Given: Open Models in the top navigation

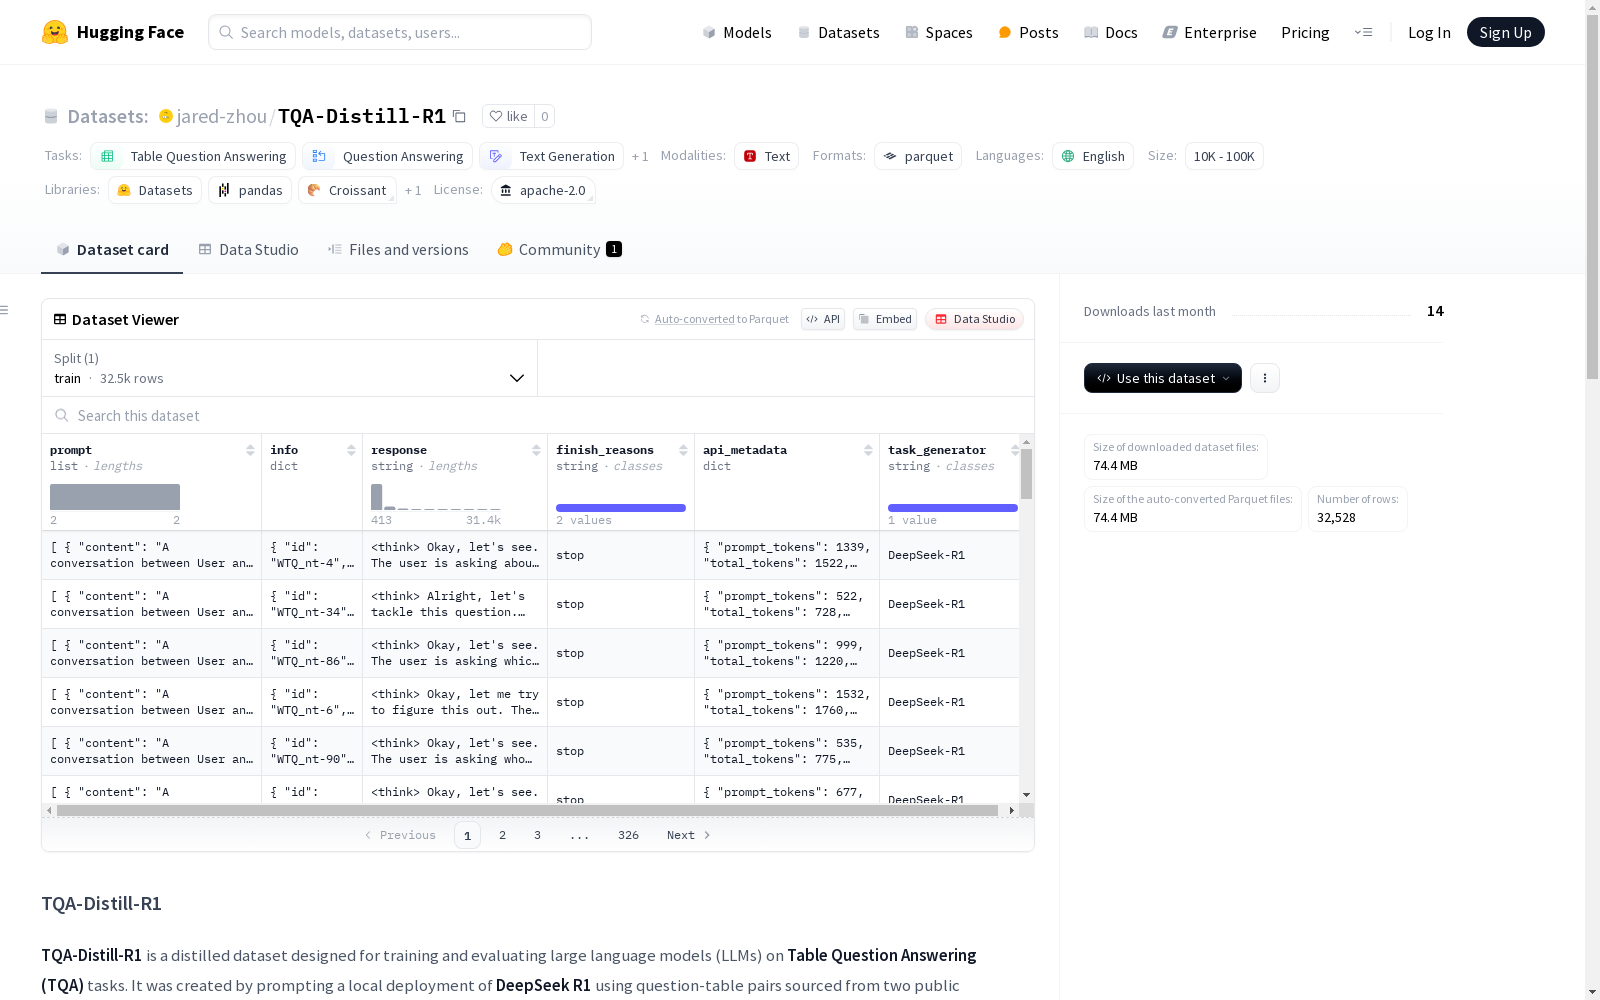Looking at the screenshot, I should pyautogui.click(x=737, y=32).
